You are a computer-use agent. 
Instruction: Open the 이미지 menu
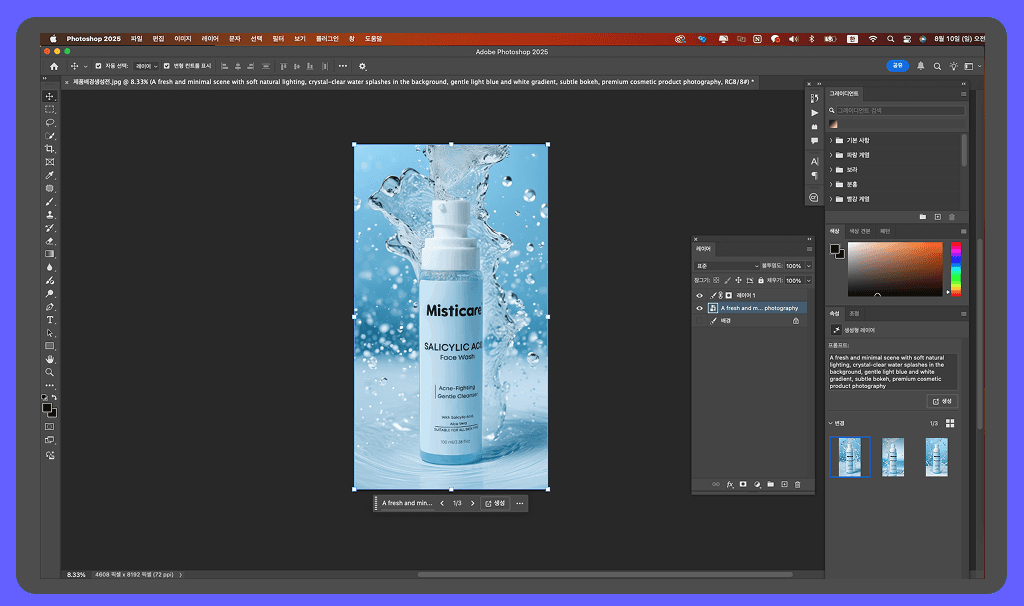point(183,39)
